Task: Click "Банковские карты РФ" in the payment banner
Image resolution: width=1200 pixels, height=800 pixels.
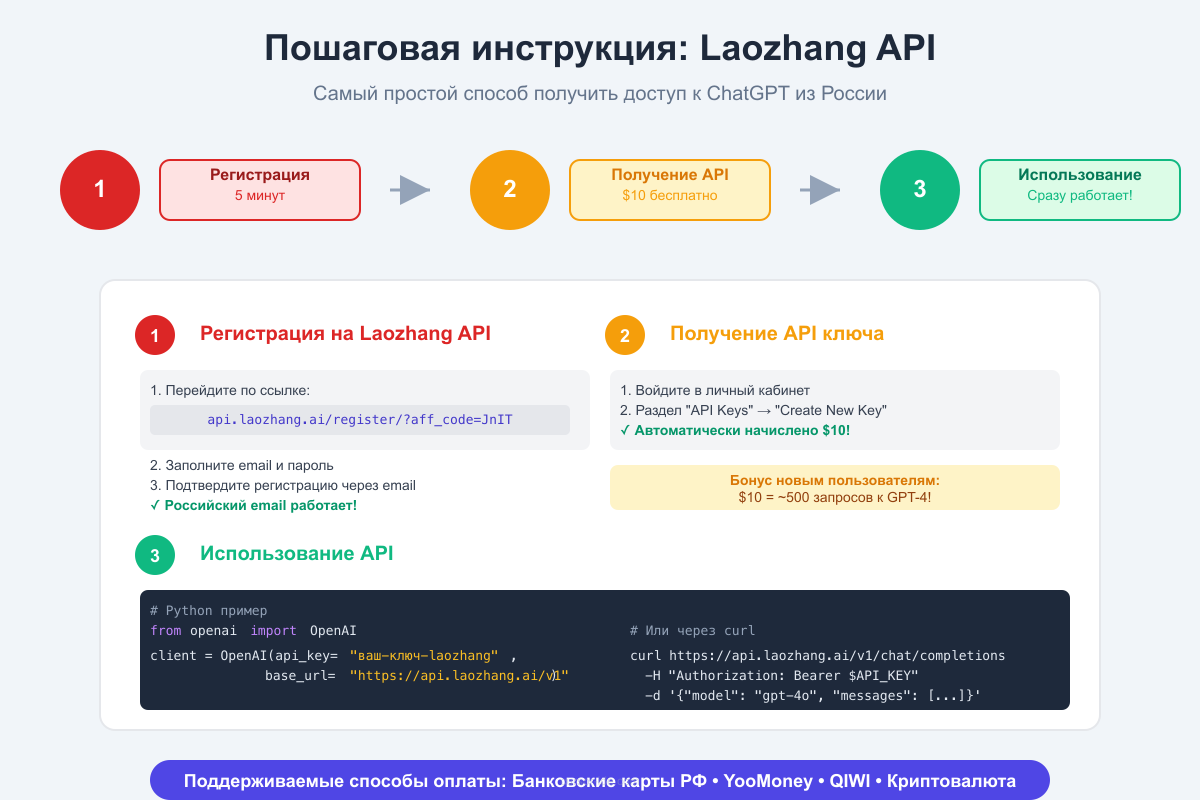Action: tap(610, 781)
